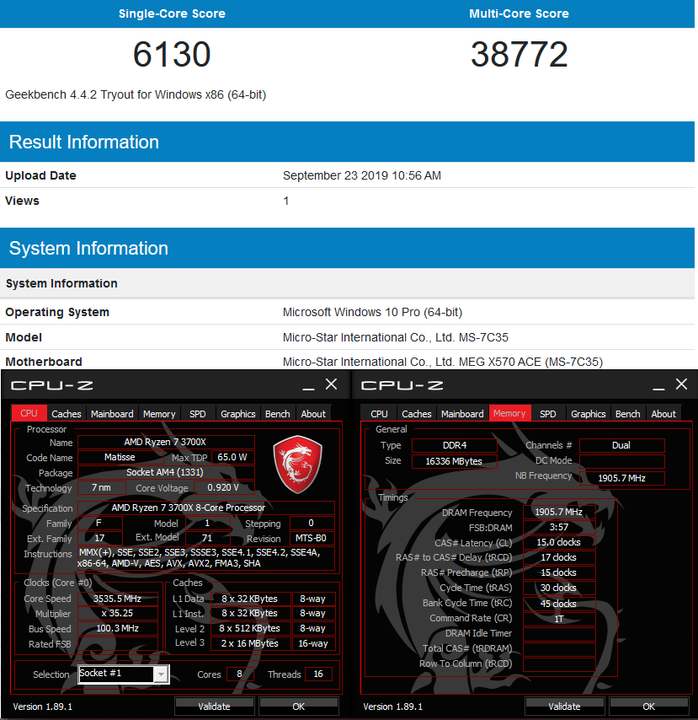The height and width of the screenshot is (720, 698).
Task: Open the Memory tab in left CPU-Z window
Action: tap(159, 413)
